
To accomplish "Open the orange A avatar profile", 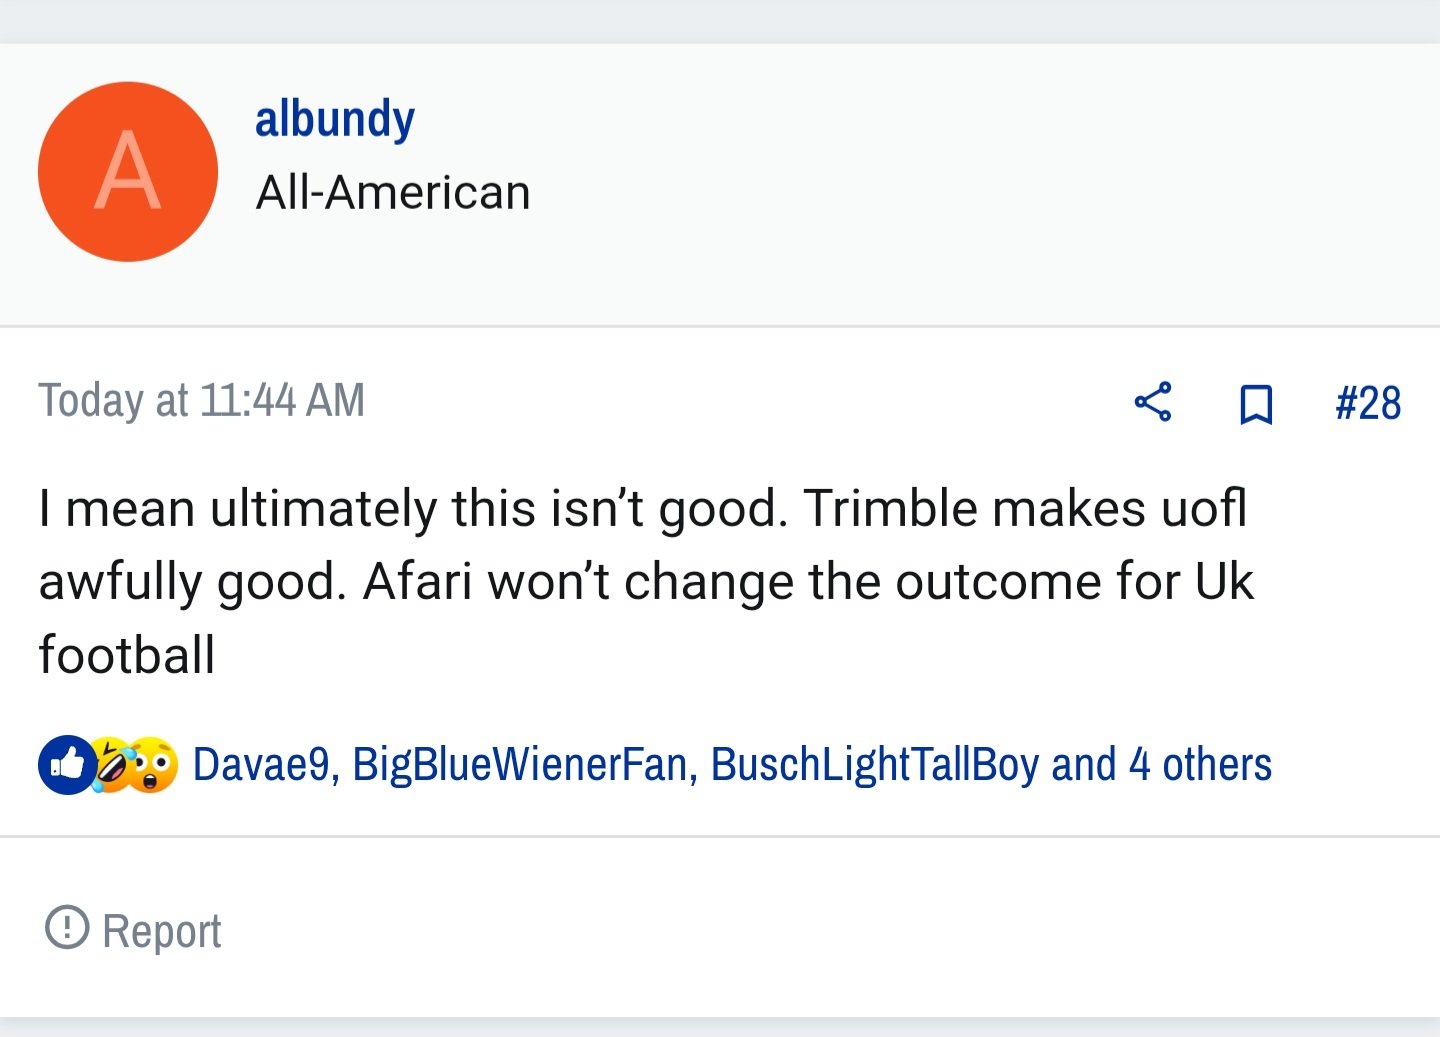I will pyautogui.click(x=128, y=172).
